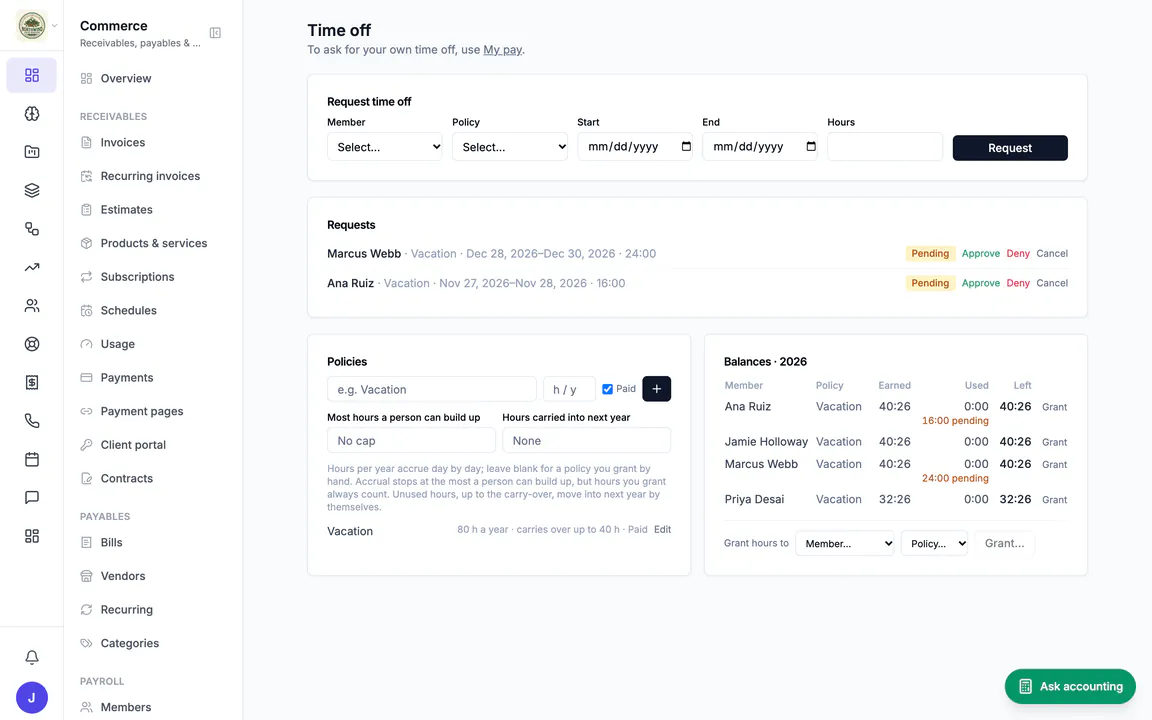Open Schedules in sidebar

(x=129, y=311)
